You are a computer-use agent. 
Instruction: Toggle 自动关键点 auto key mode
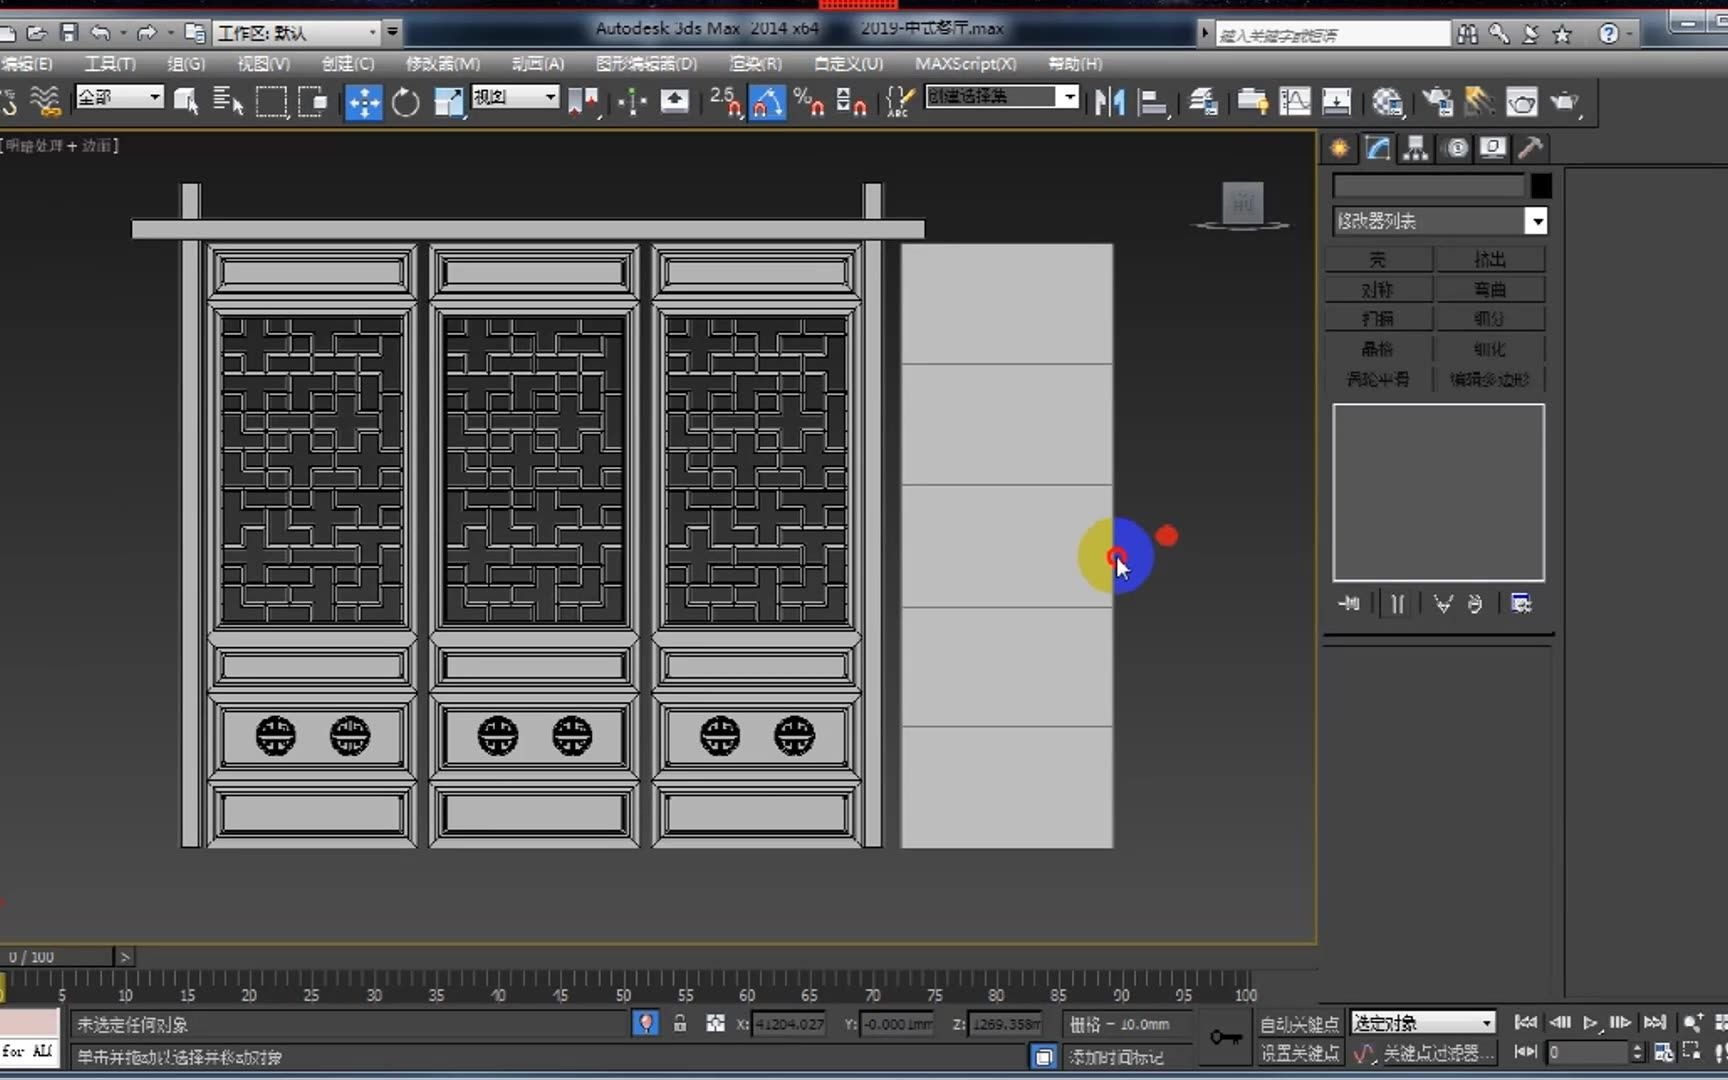1298,1024
